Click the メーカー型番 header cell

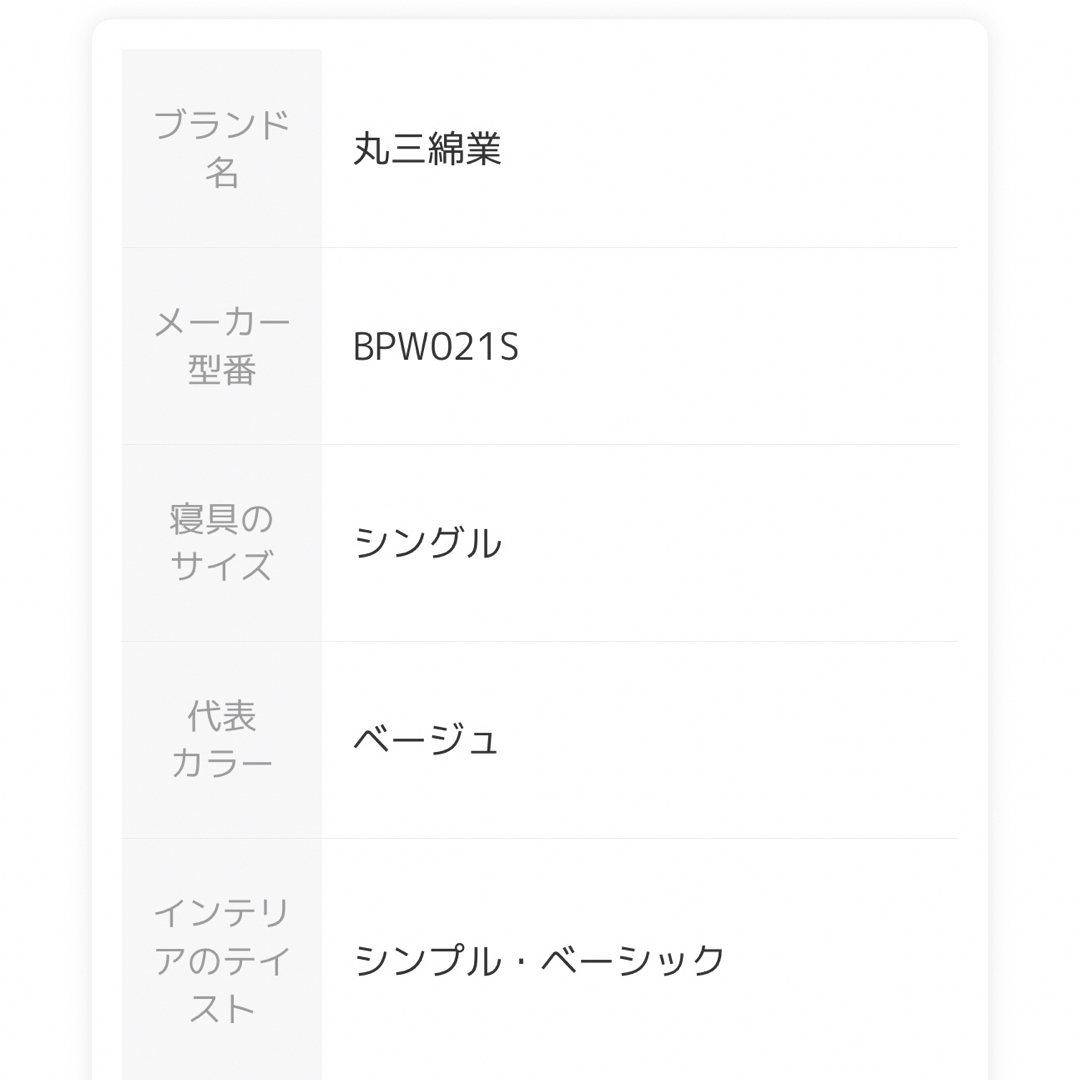point(222,346)
